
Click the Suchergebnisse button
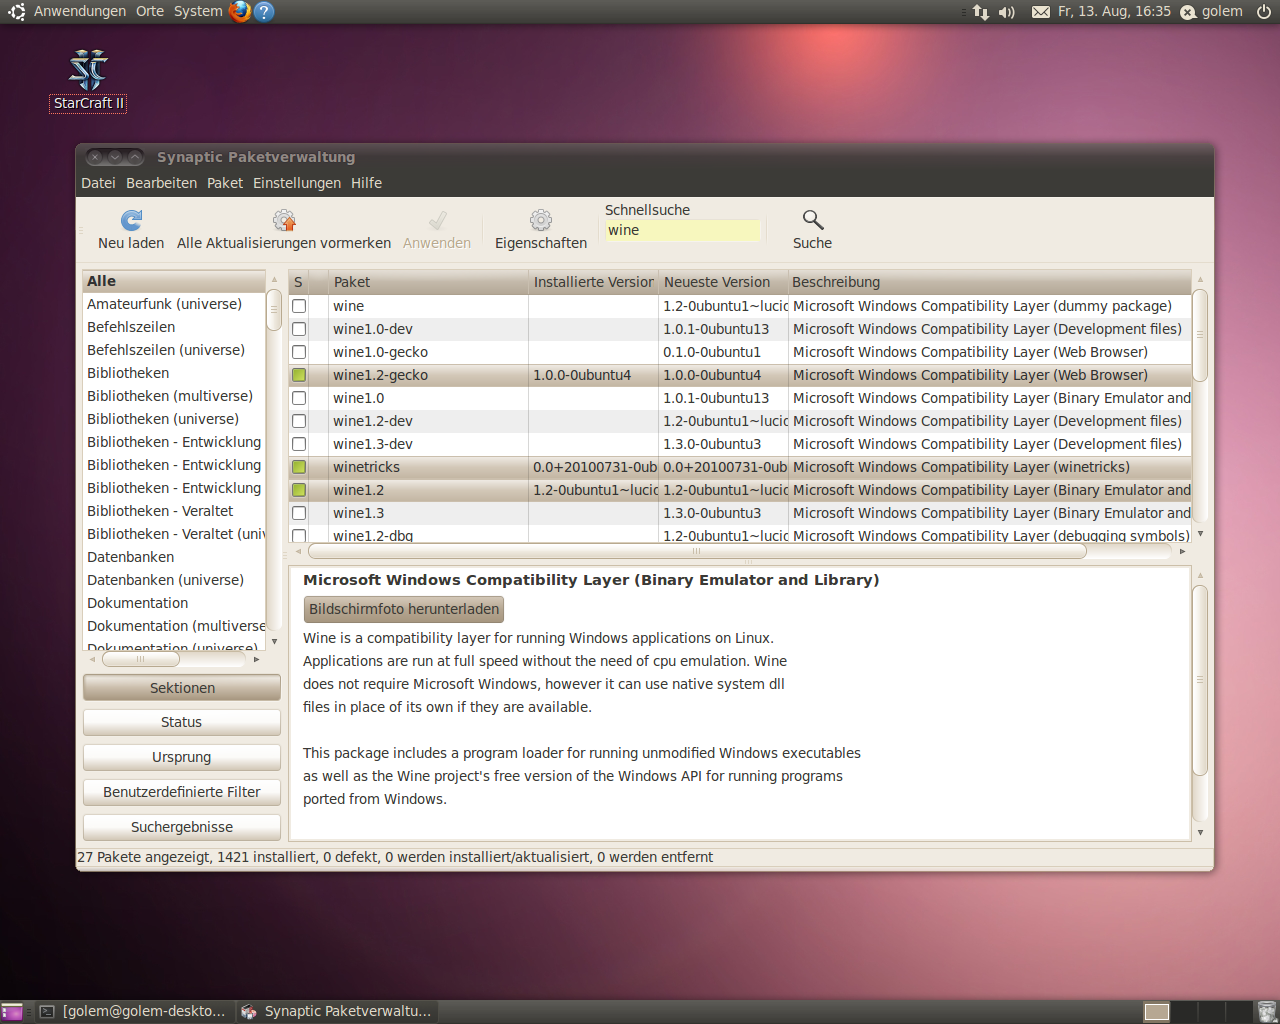click(x=182, y=827)
